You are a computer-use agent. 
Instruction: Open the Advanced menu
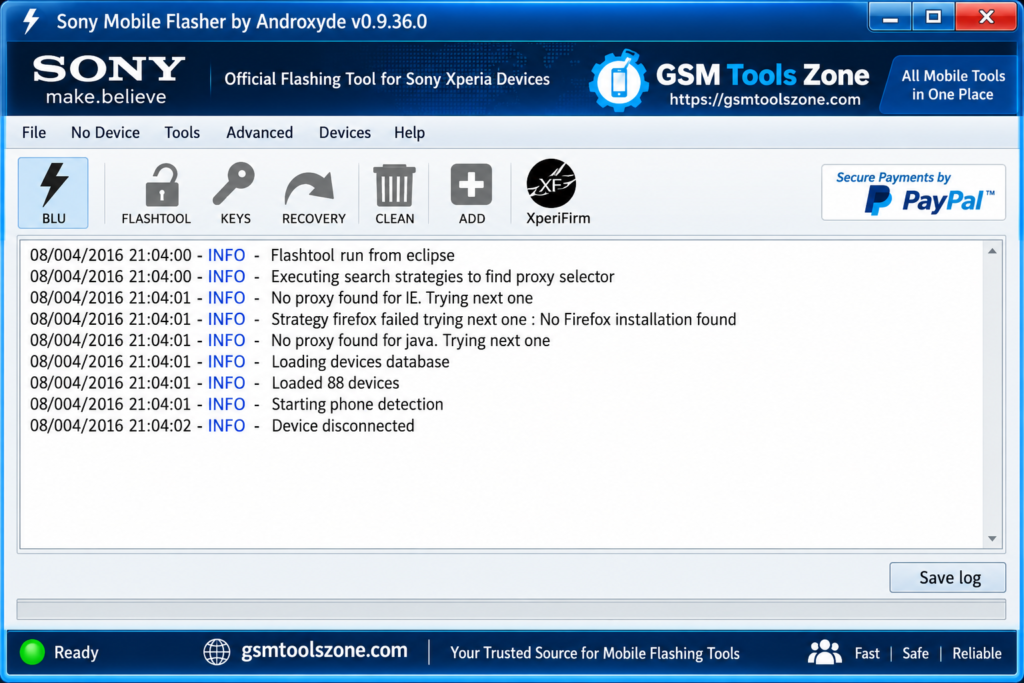259,133
